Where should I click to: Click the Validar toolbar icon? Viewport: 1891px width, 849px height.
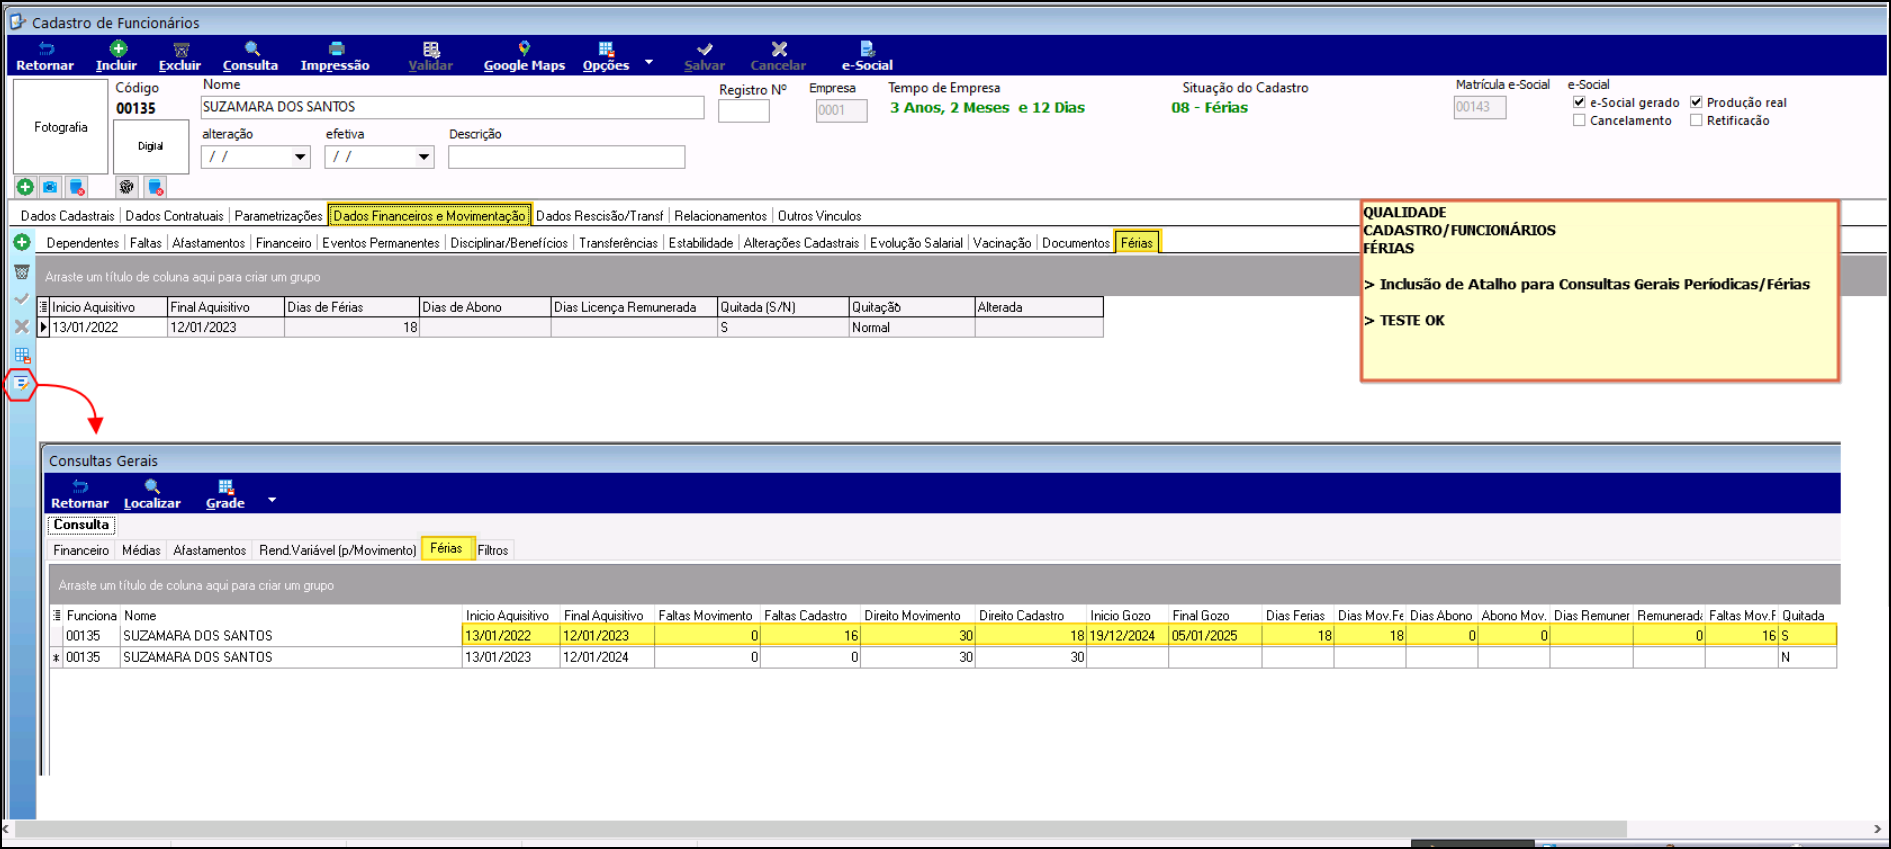coord(431,49)
